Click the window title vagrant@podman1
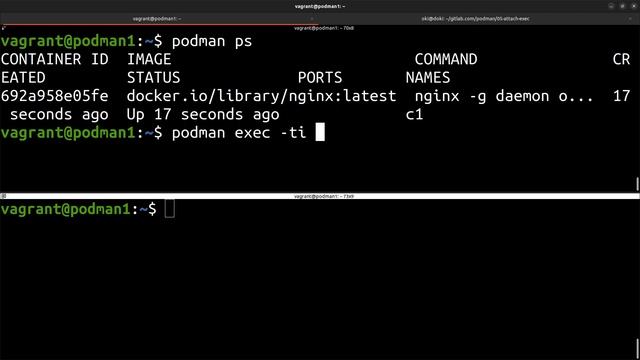 [320, 6]
